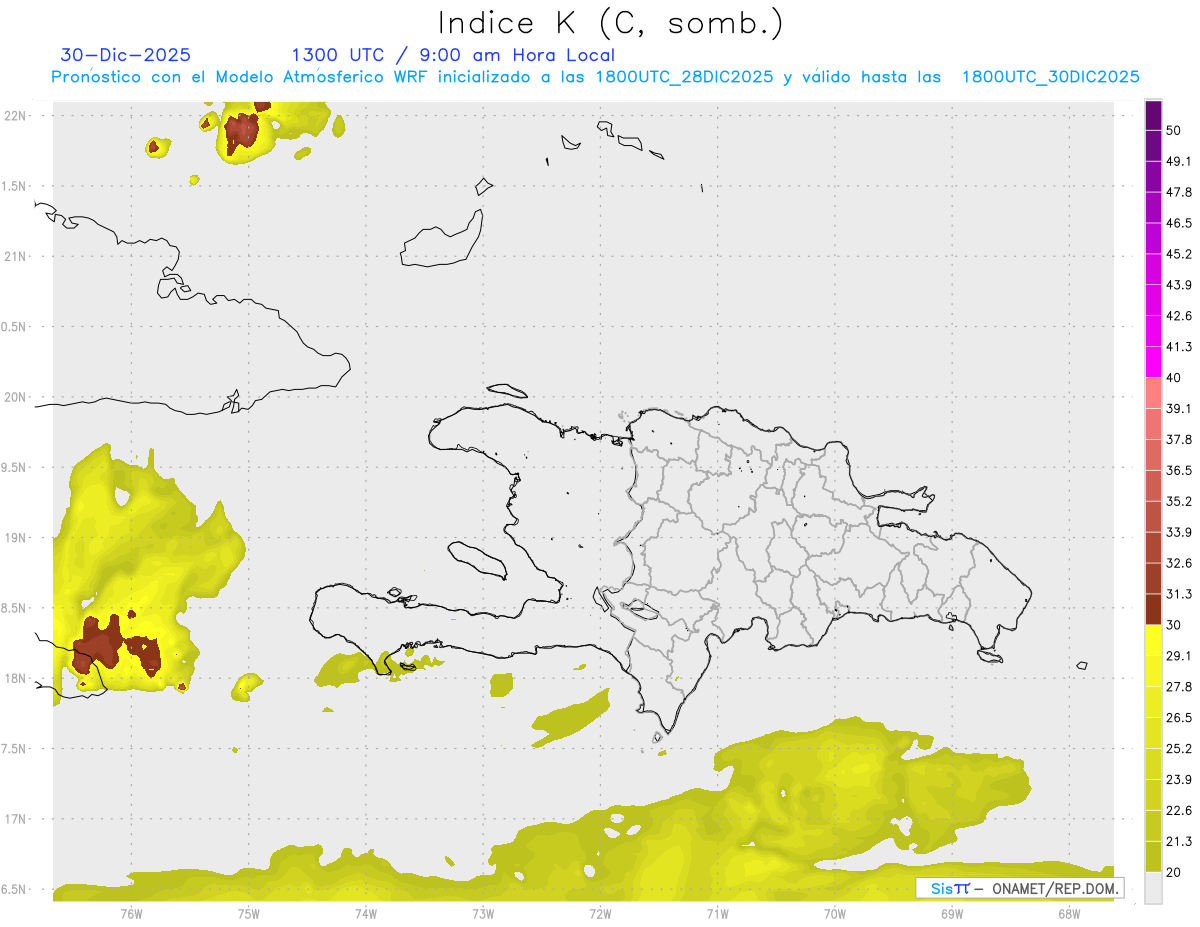This screenshot has height=927, width=1200.
Task: Pick the dark brown swatch between 30 and 31.3
Action: (1153, 609)
